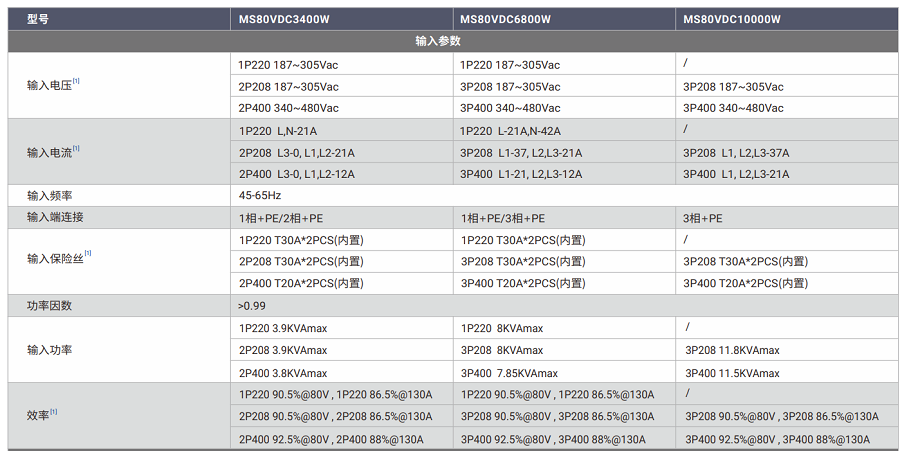Select the 2P208 187~305Vac cell
This screenshot has width=900, height=451.
(x=288, y=87)
